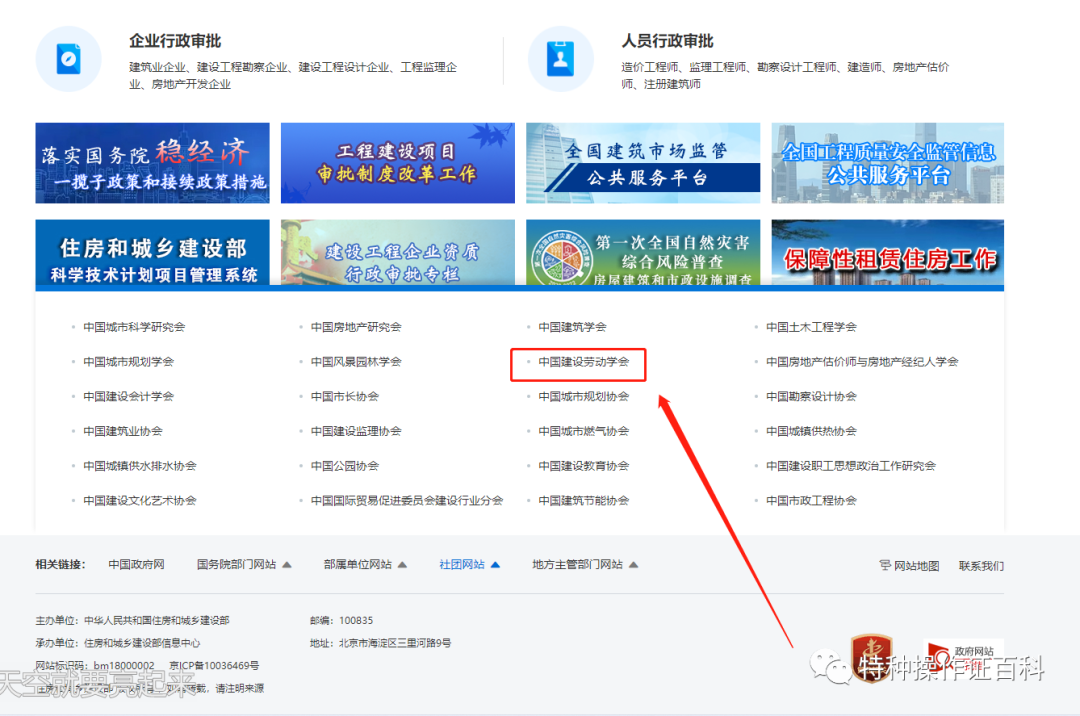Image resolution: width=1080 pixels, height=716 pixels.
Task: Click 主办单位 中华人民共和国住房和城乡建设部 text
Action: 132,620
